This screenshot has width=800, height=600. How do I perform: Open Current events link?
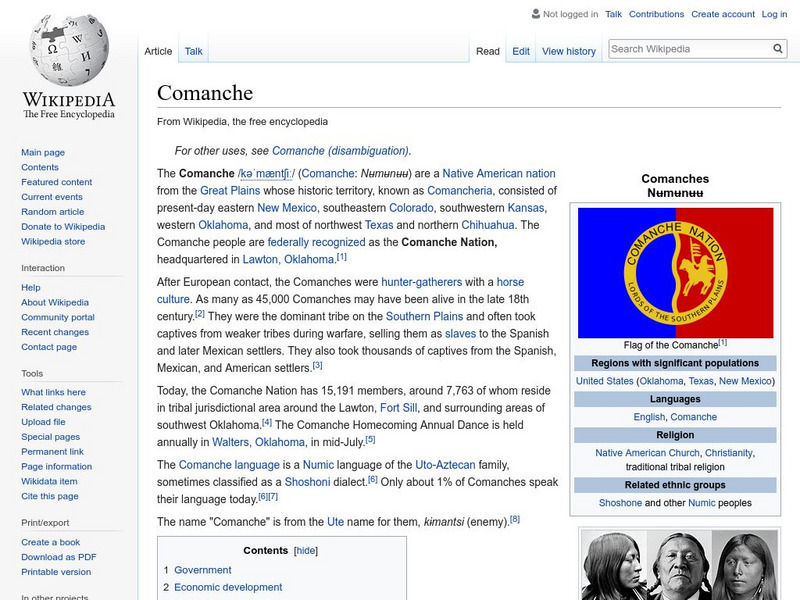point(52,197)
